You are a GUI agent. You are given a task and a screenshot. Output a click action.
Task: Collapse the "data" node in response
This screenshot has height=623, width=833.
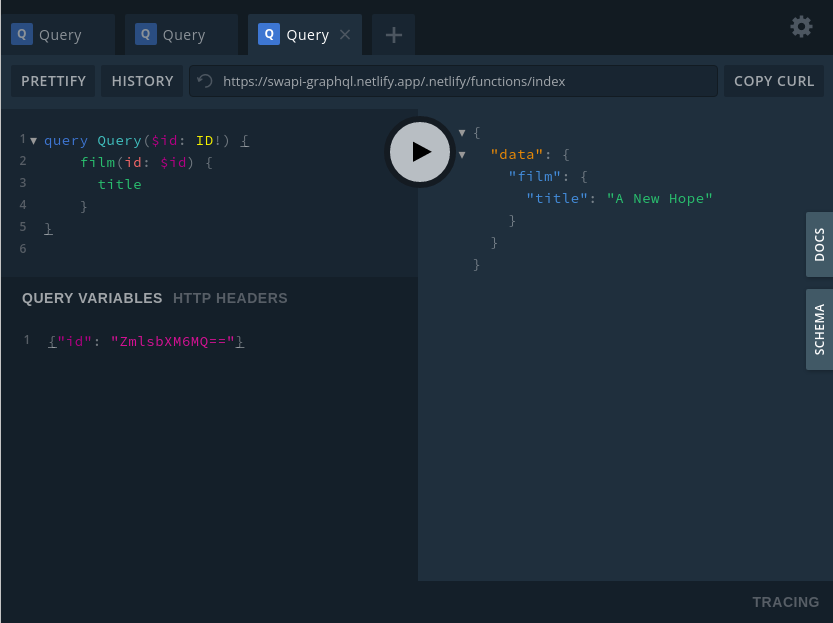click(x=462, y=154)
